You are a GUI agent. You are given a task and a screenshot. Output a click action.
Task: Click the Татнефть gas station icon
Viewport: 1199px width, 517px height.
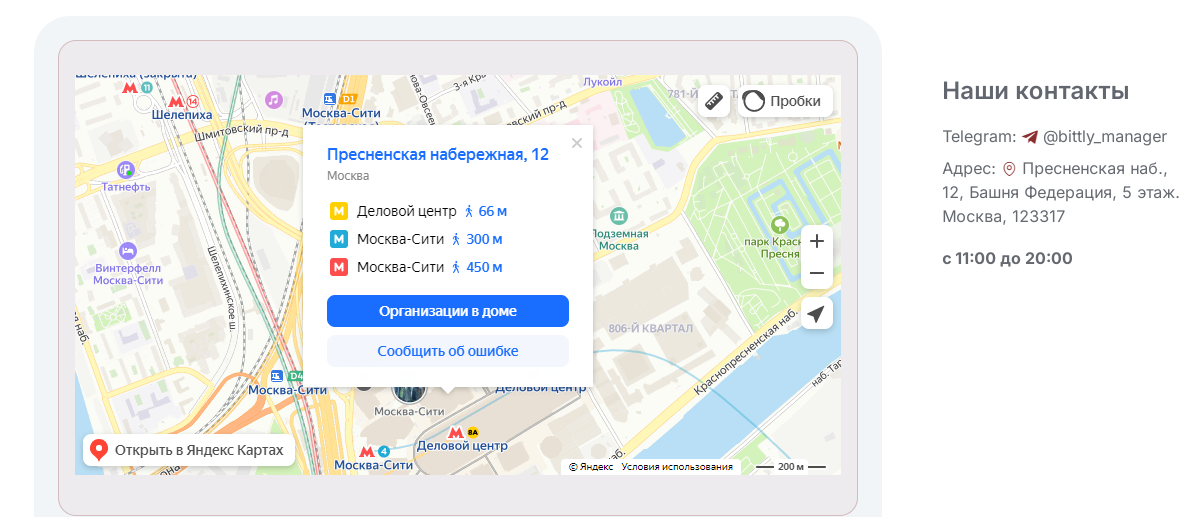pyautogui.click(x=126, y=170)
